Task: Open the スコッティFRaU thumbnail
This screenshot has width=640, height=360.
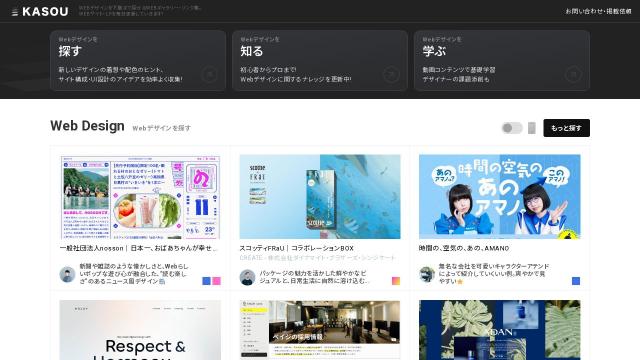Action: [x=320, y=197]
